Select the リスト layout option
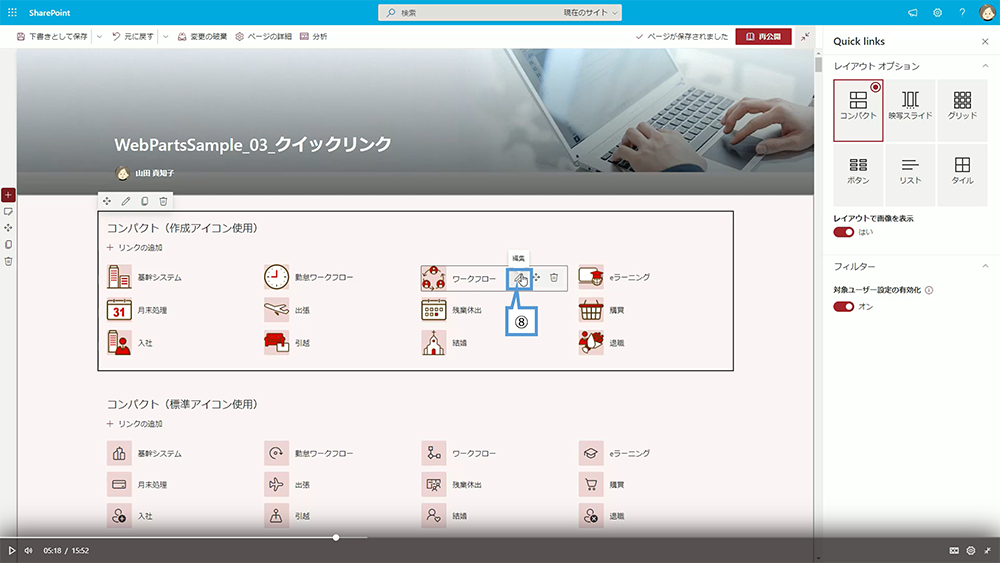Image resolution: width=1000 pixels, height=563 pixels. point(910,175)
